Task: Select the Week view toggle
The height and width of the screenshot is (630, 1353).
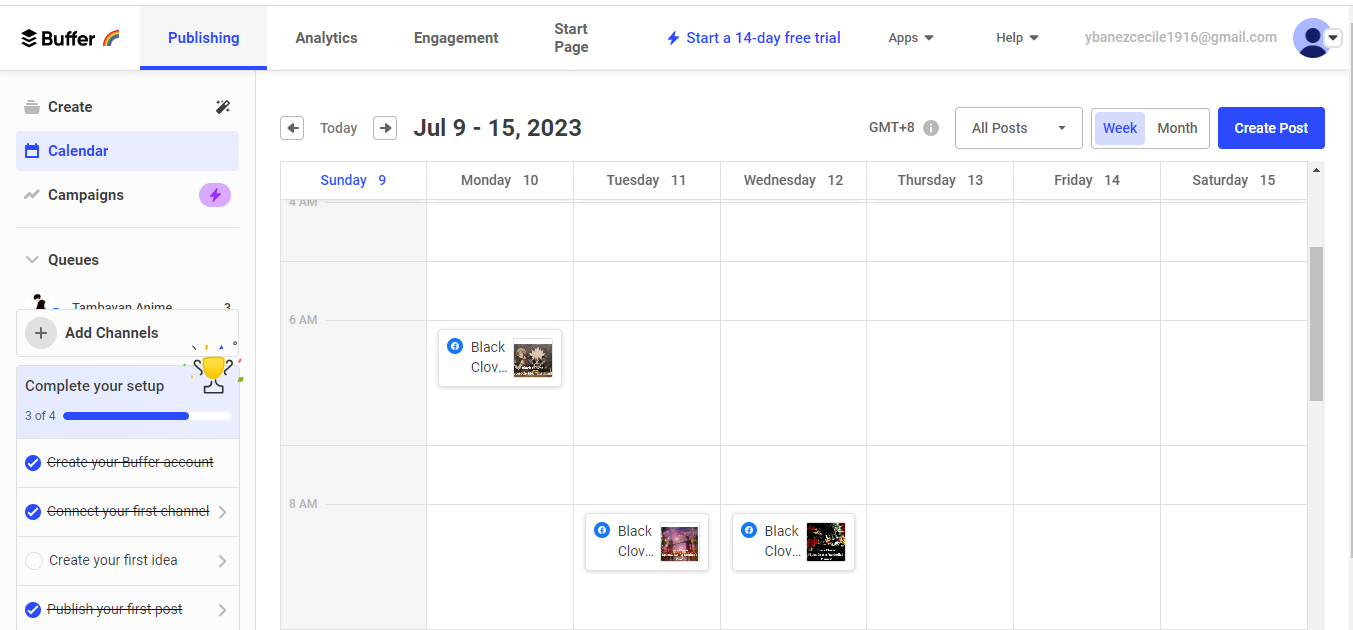Action: click(1120, 128)
